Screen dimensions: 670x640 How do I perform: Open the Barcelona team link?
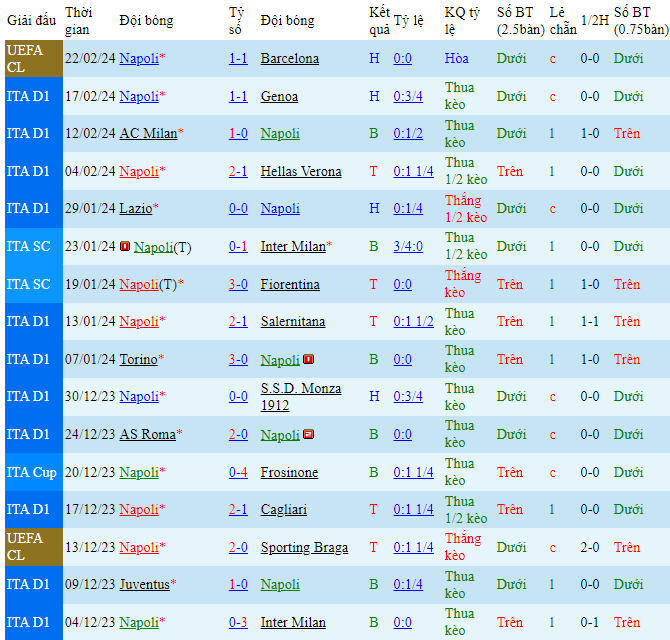point(289,59)
